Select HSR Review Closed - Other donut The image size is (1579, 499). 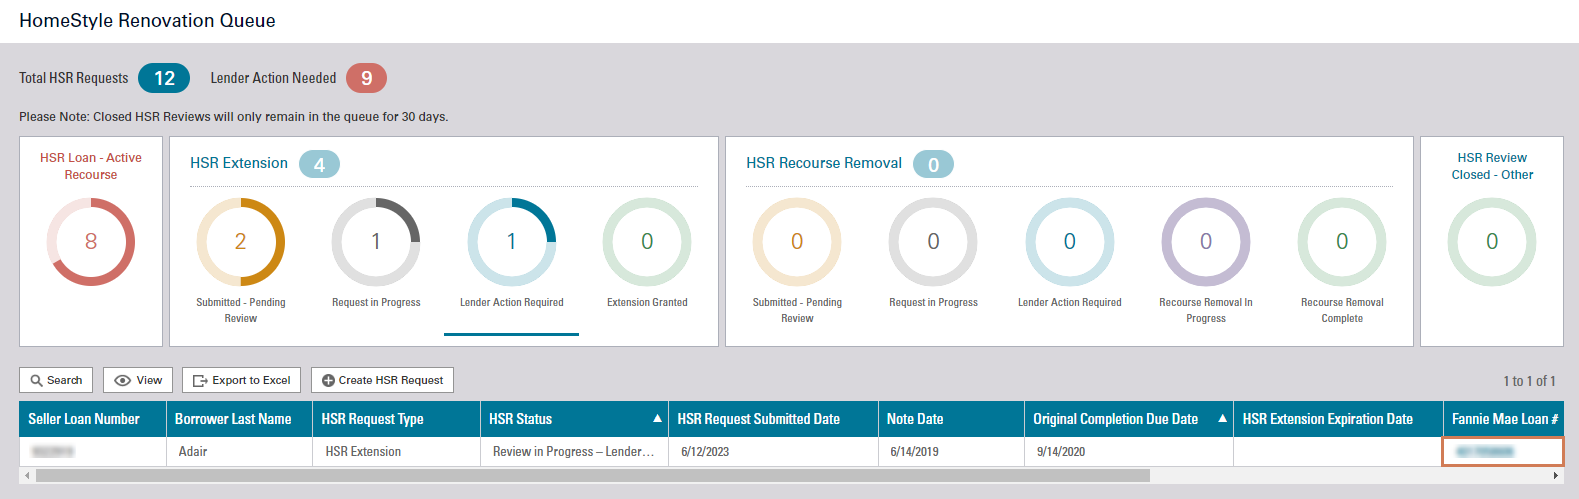pos(1492,241)
